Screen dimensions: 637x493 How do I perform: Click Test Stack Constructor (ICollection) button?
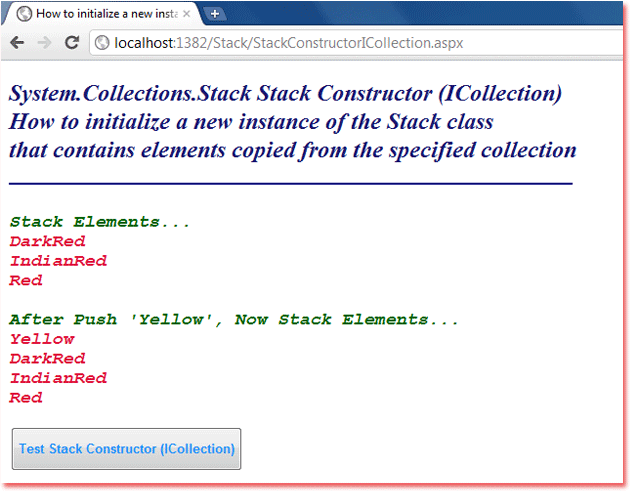(x=126, y=449)
